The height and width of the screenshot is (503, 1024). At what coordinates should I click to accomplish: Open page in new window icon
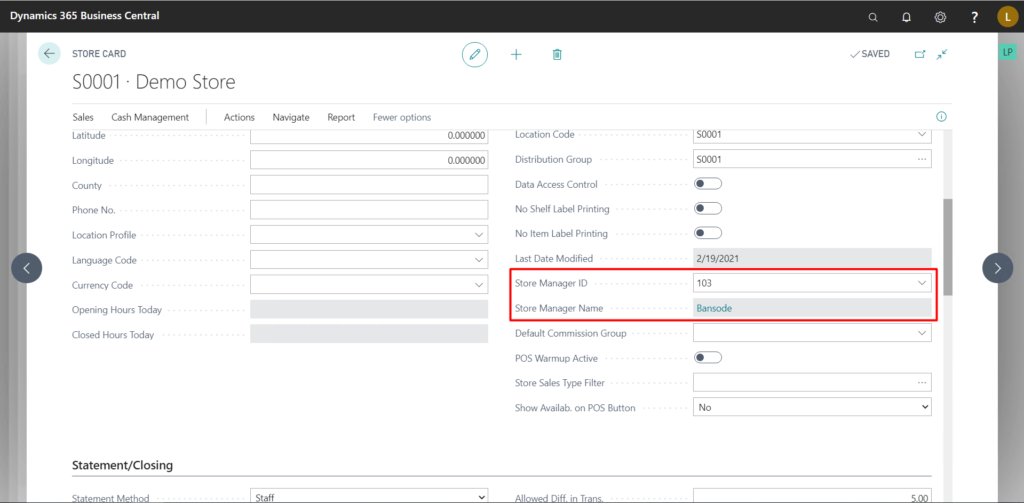[920, 54]
